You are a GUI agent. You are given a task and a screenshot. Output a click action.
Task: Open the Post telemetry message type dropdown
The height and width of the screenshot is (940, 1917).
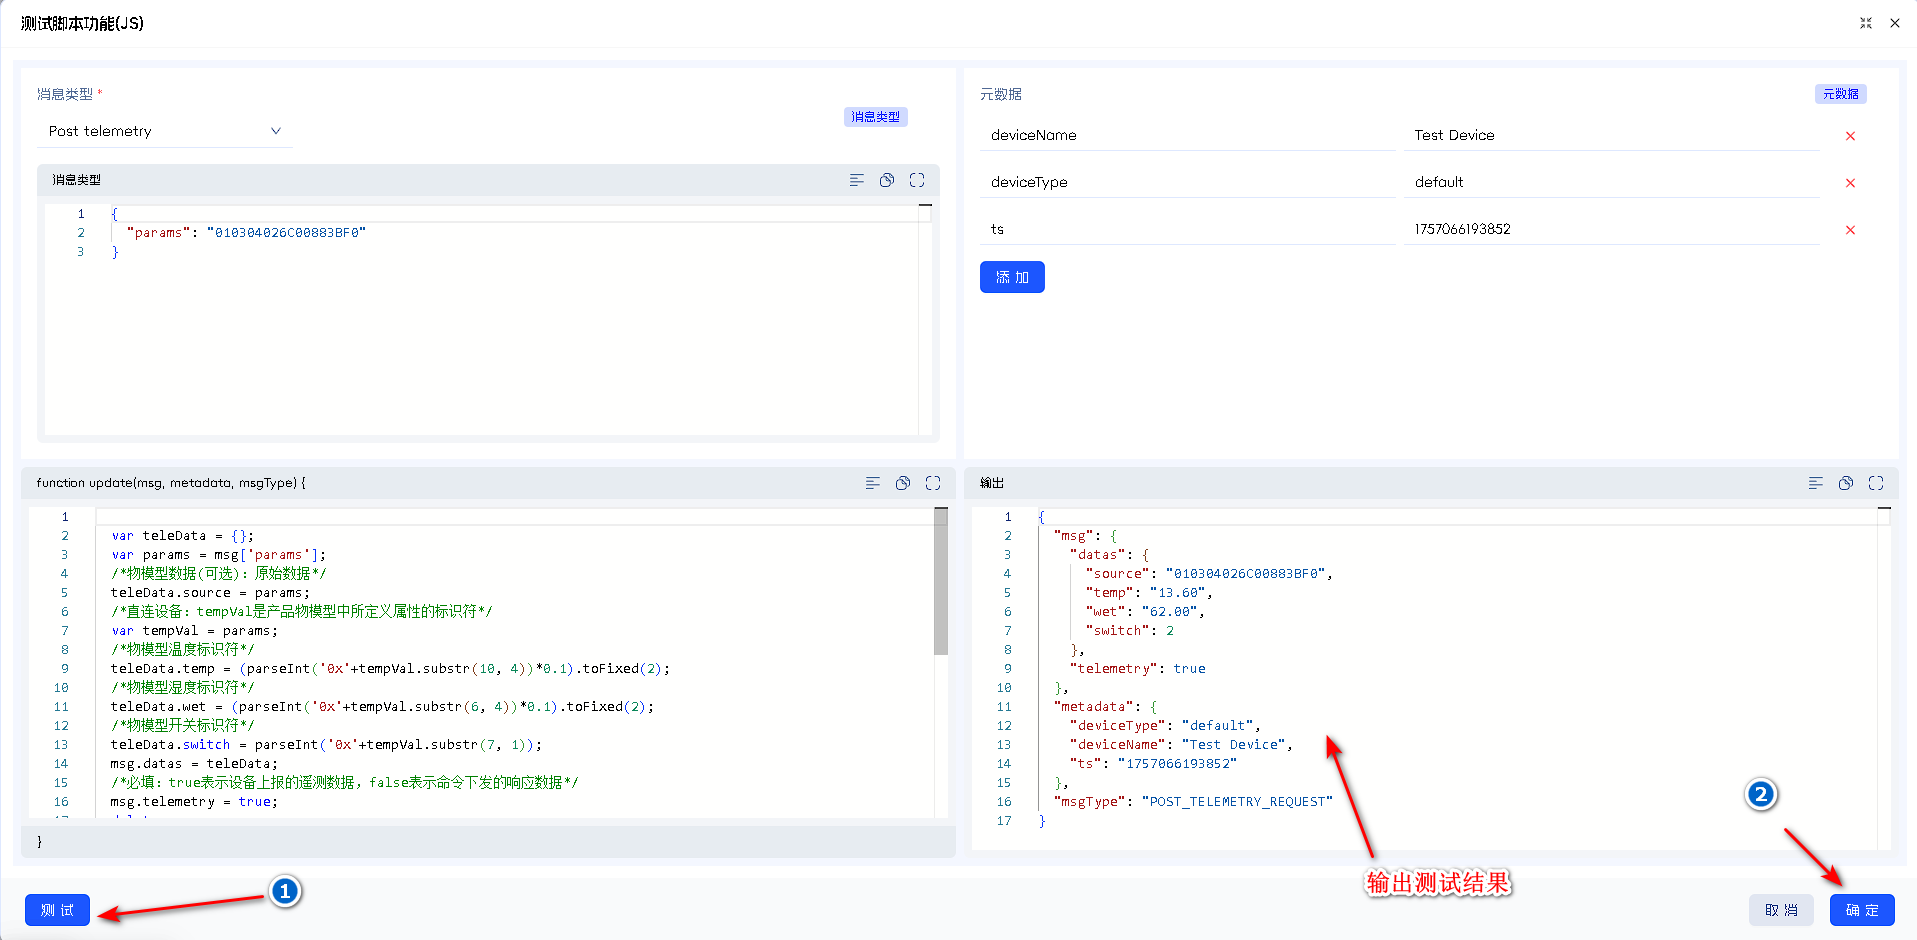coord(165,131)
